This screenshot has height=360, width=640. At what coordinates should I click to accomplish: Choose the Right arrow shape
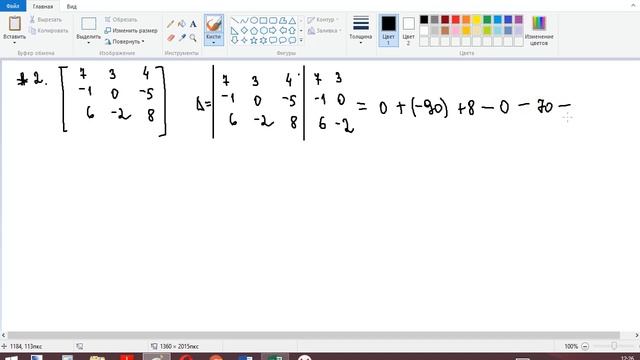pyautogui.click(x=273, y=31)
